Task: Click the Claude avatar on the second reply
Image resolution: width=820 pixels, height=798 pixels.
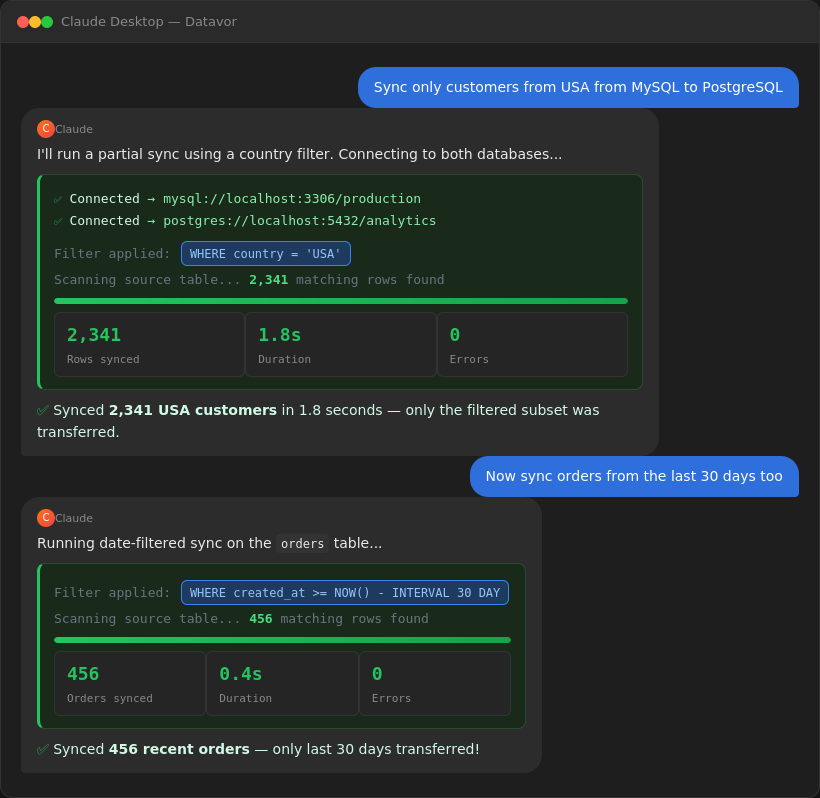Action: [x=44, y=518]
